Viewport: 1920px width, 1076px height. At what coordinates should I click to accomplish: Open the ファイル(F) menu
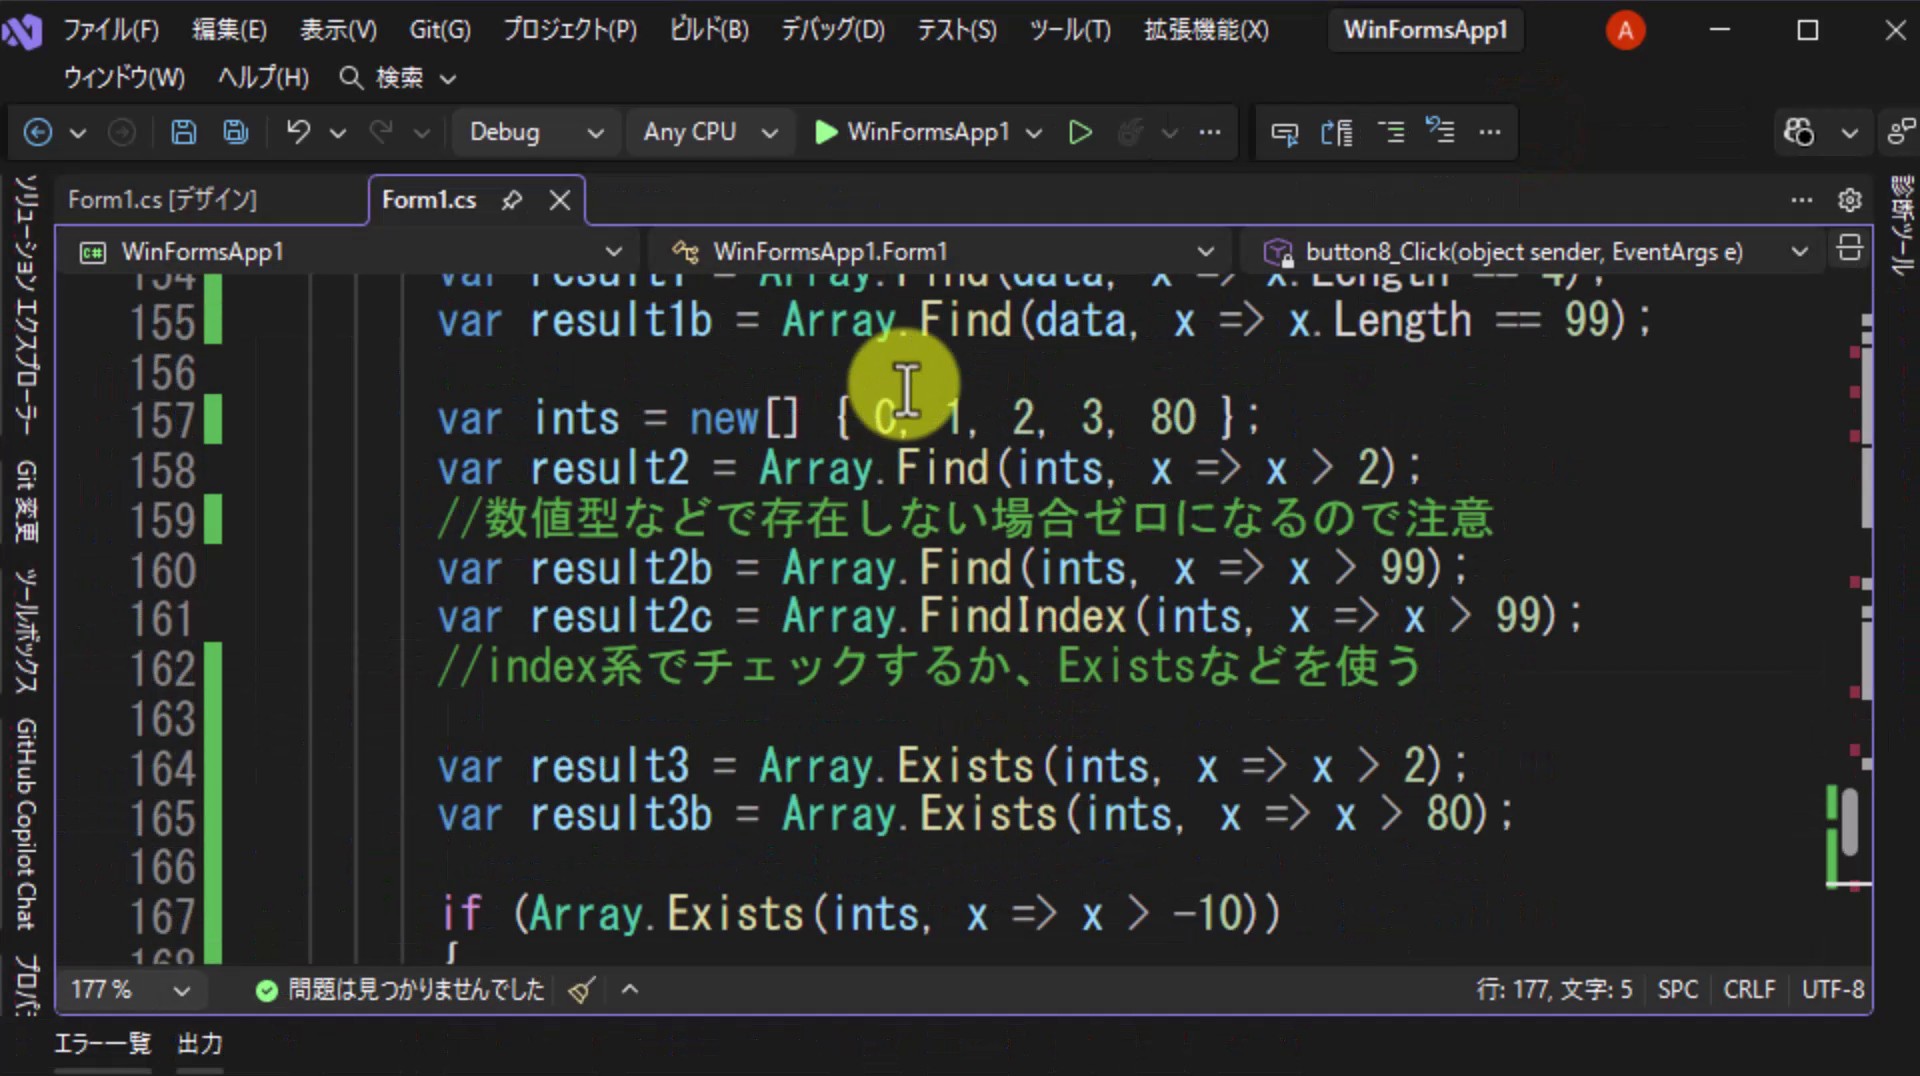coord(111,30)
